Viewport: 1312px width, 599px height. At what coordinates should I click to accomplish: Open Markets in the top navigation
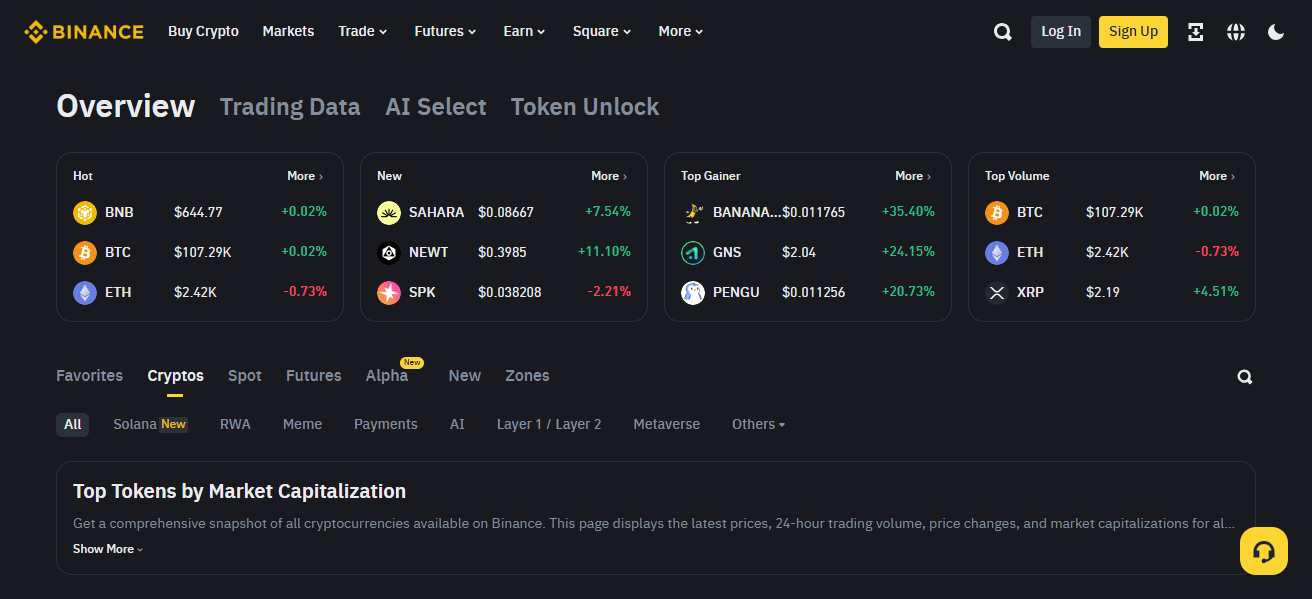[288, 32]
